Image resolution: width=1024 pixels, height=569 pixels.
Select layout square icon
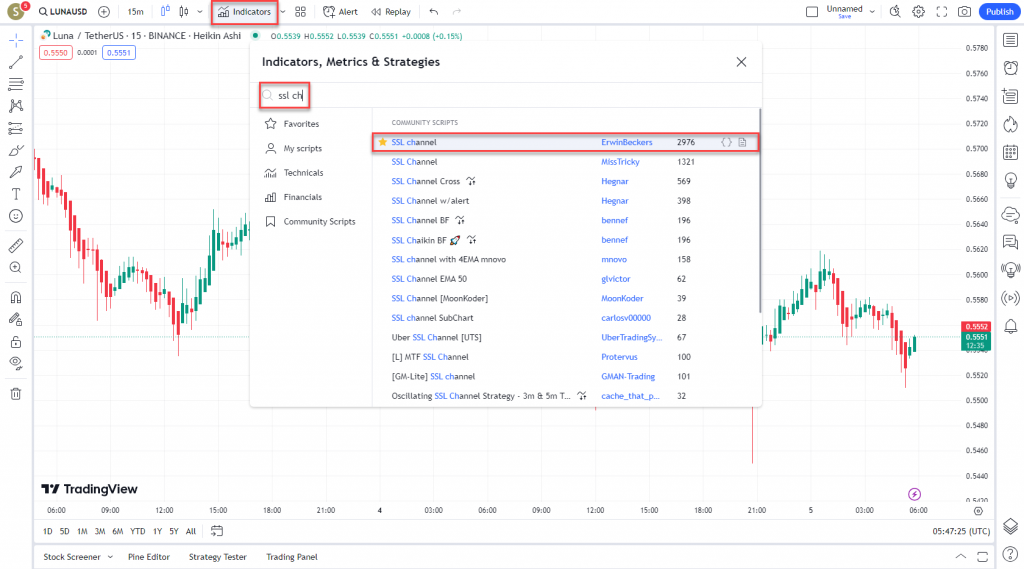coord(812,12)
